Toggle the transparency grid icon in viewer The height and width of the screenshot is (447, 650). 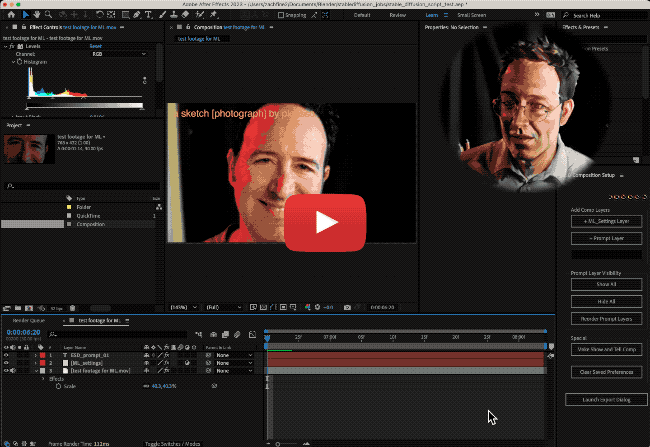point(263,307)
